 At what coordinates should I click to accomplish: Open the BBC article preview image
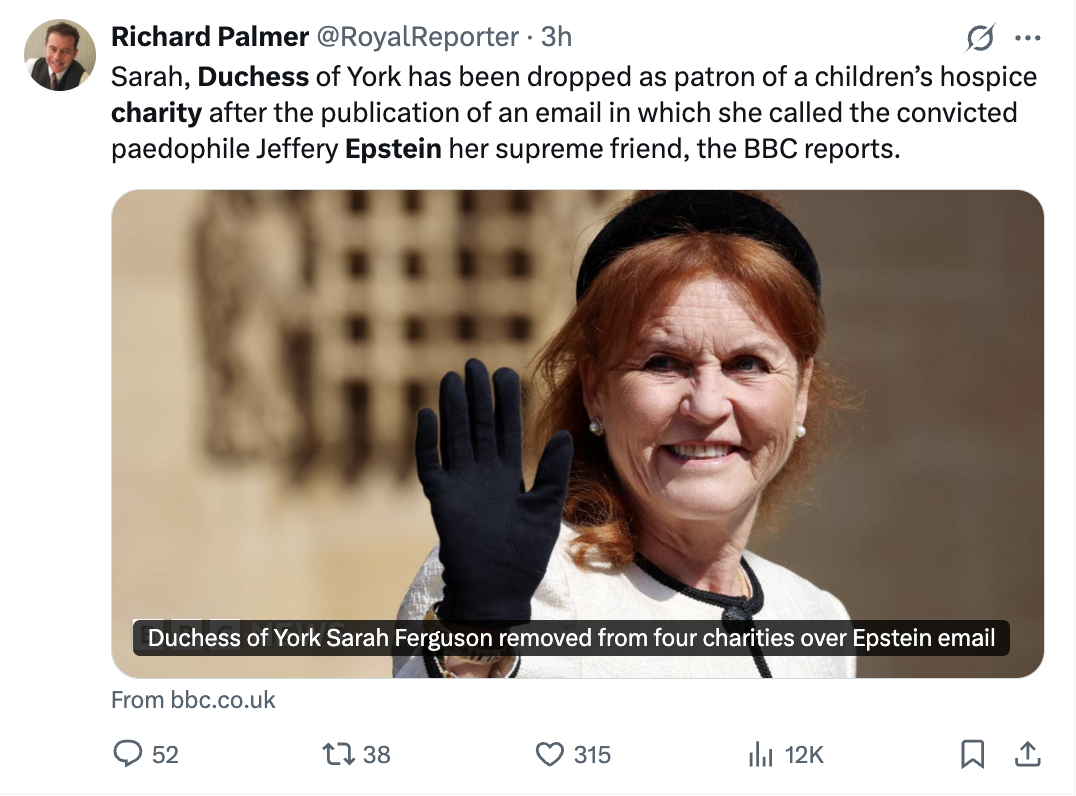577,400
